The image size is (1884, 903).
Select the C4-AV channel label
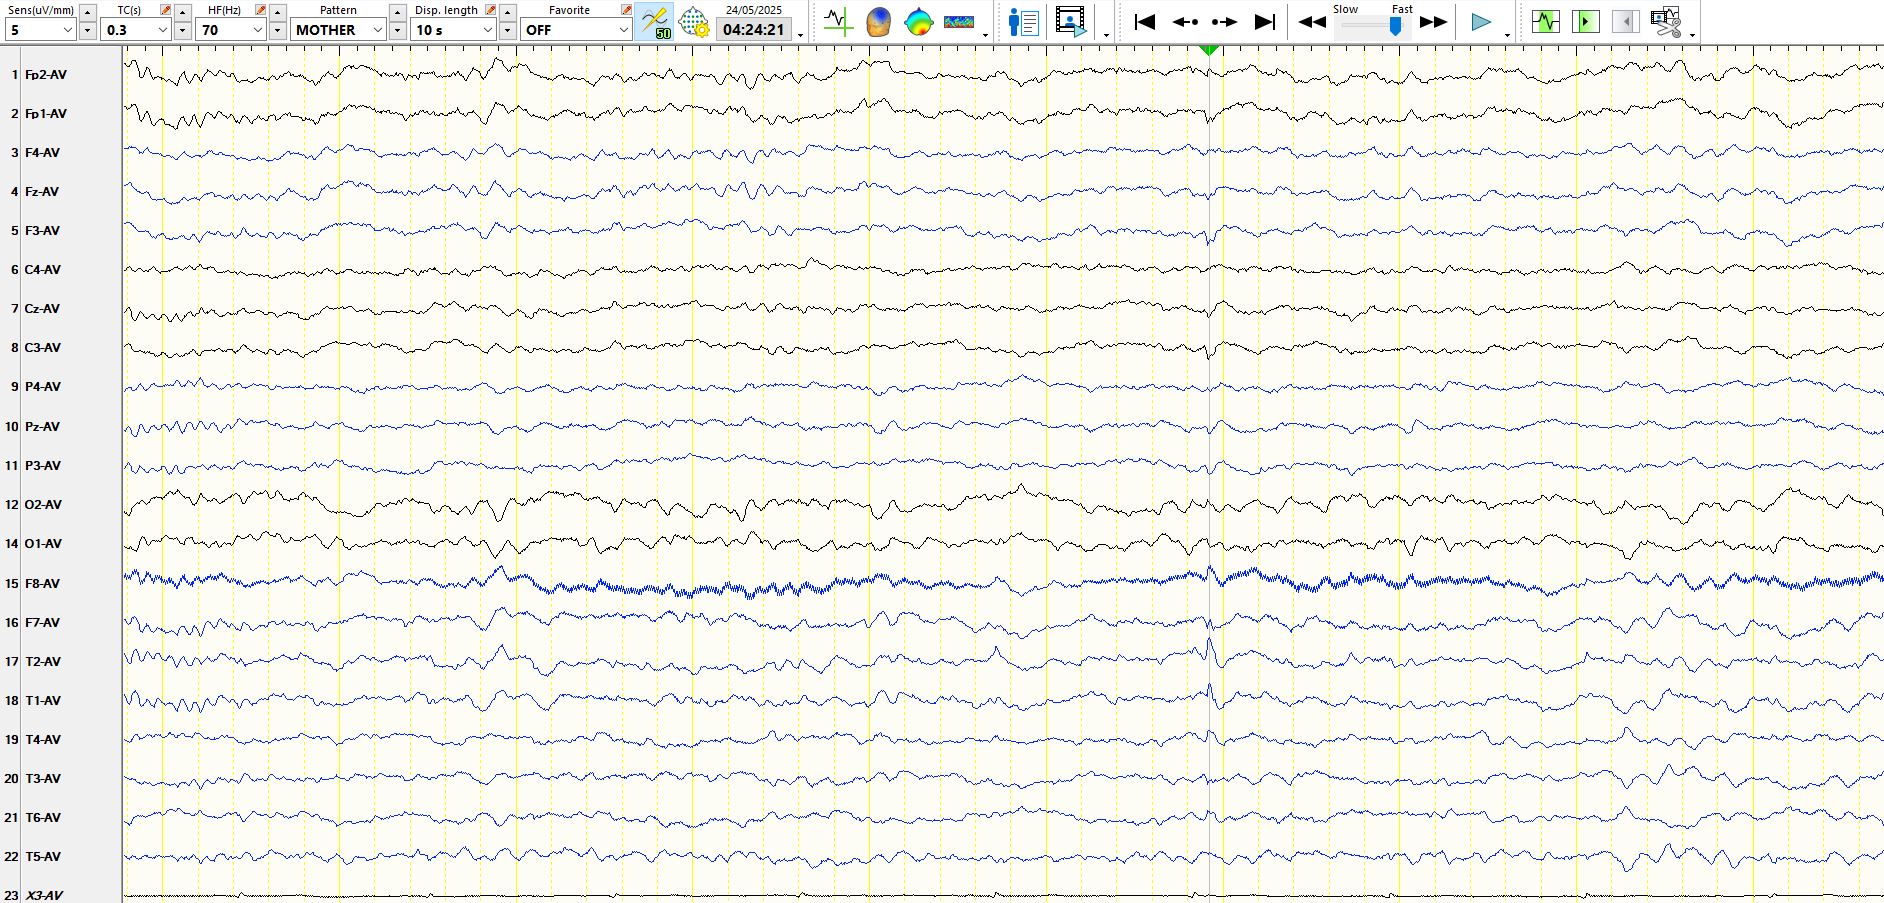tap(43, 270)
